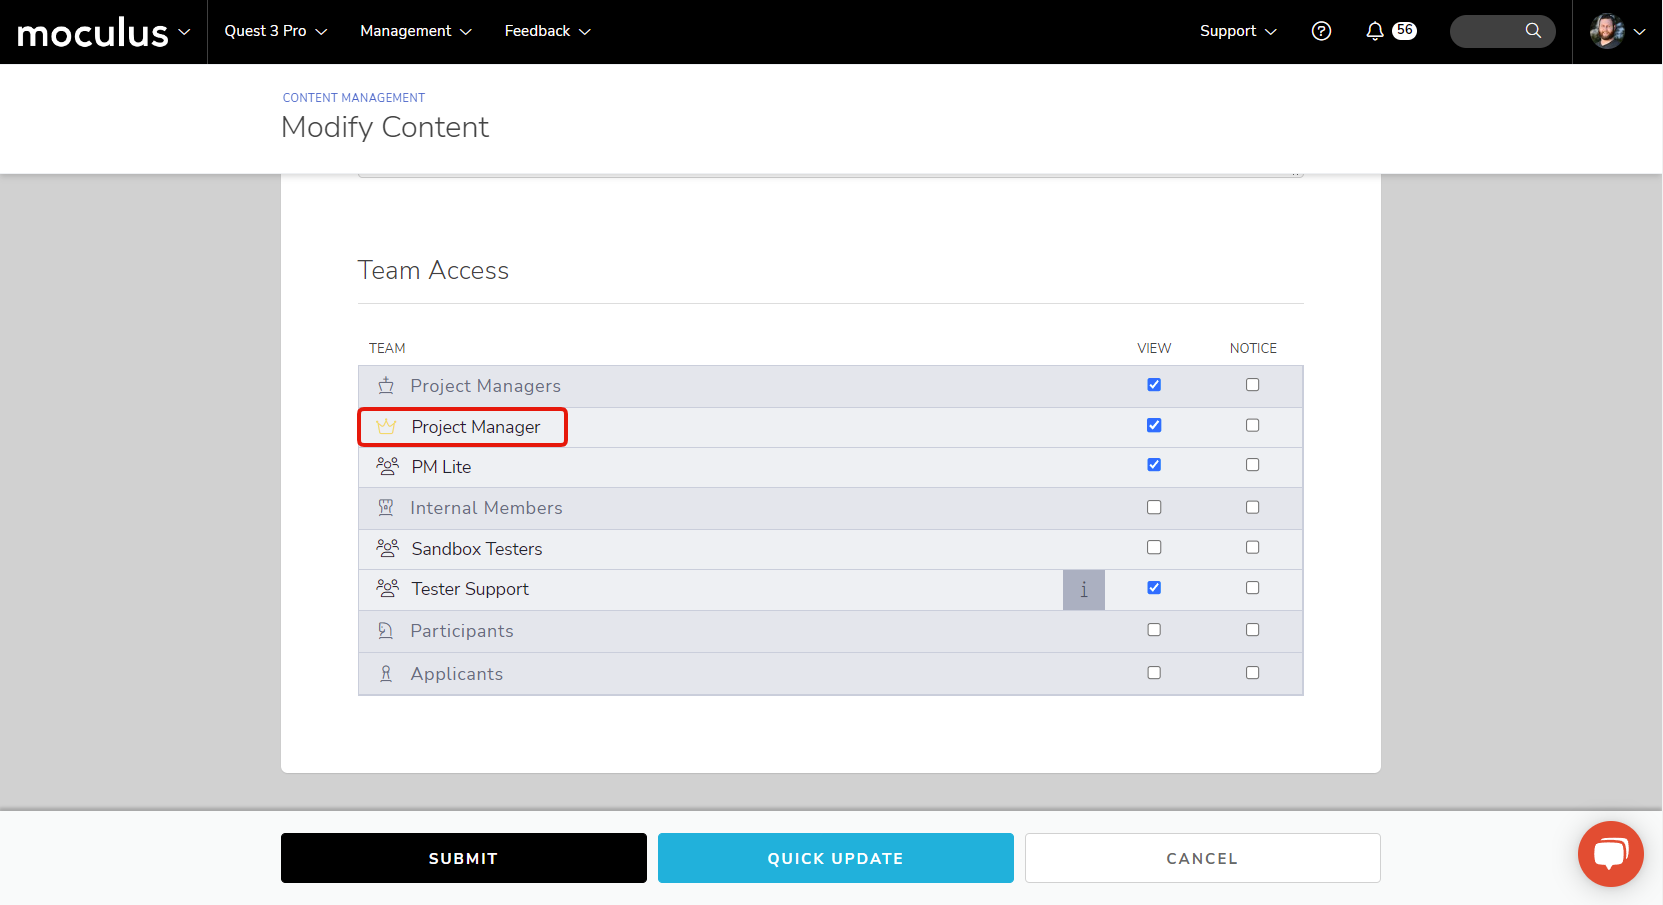This screenshot has height=905, width=1663.
Task: Expand the Quest 3 Pro dropdown
Action: [x=275, y=31]
